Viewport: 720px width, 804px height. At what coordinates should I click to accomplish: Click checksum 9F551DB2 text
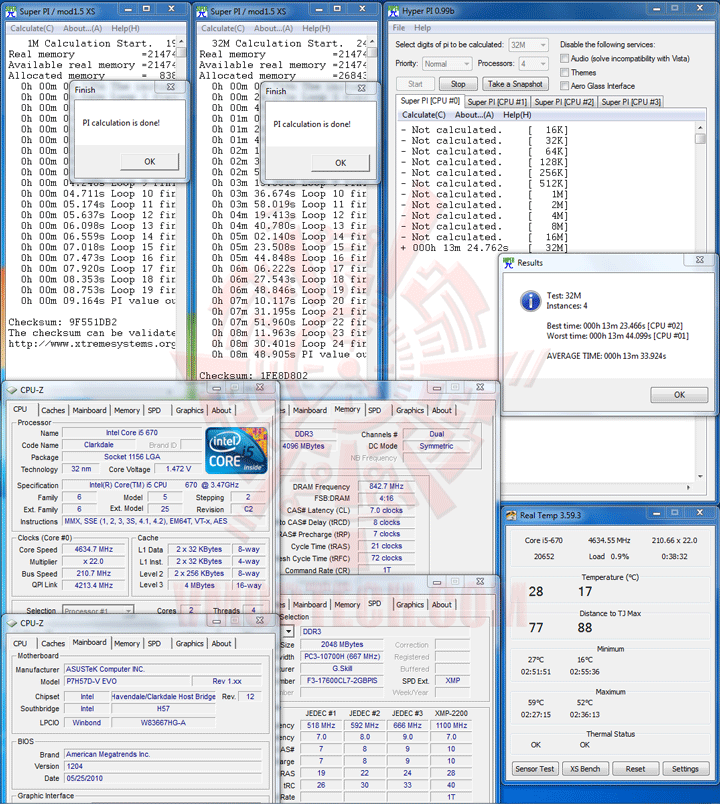point(63,322)
